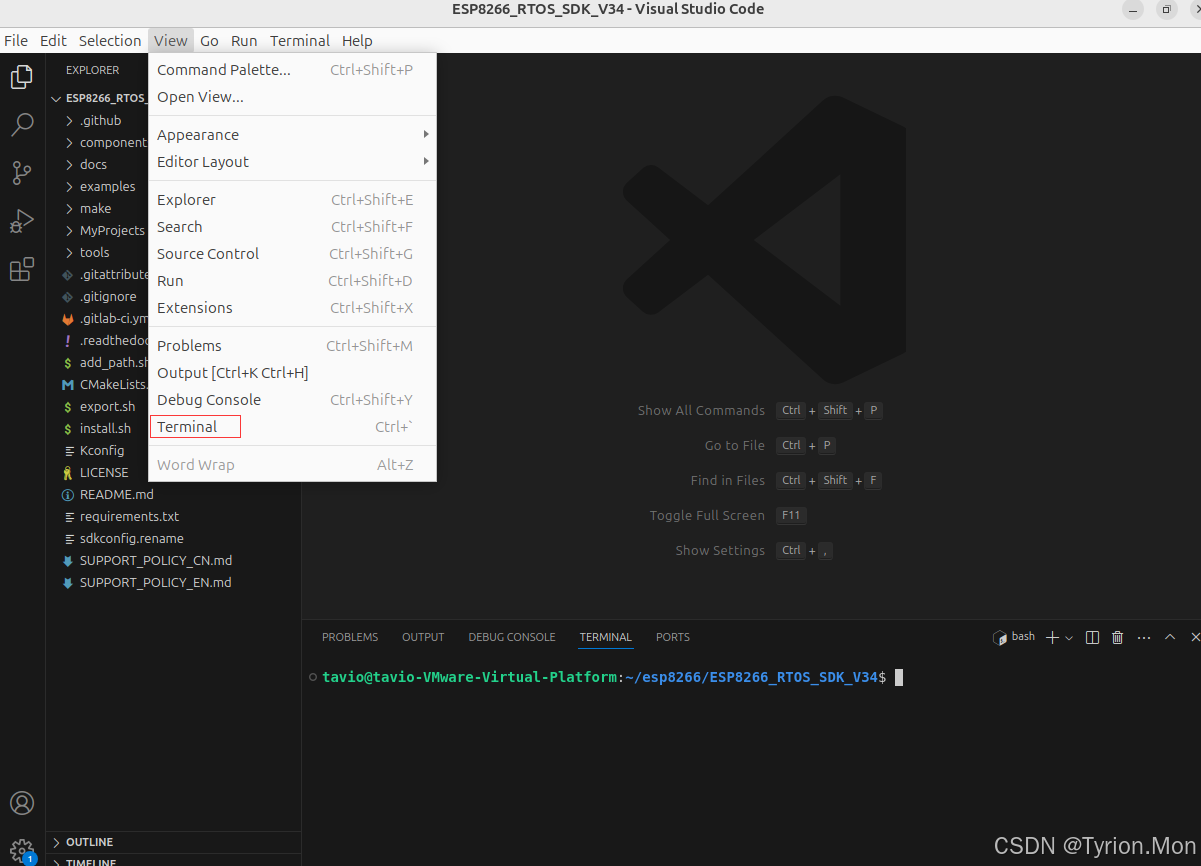
Task: Click the terminal prompt input area
Action: pos(899,677)
